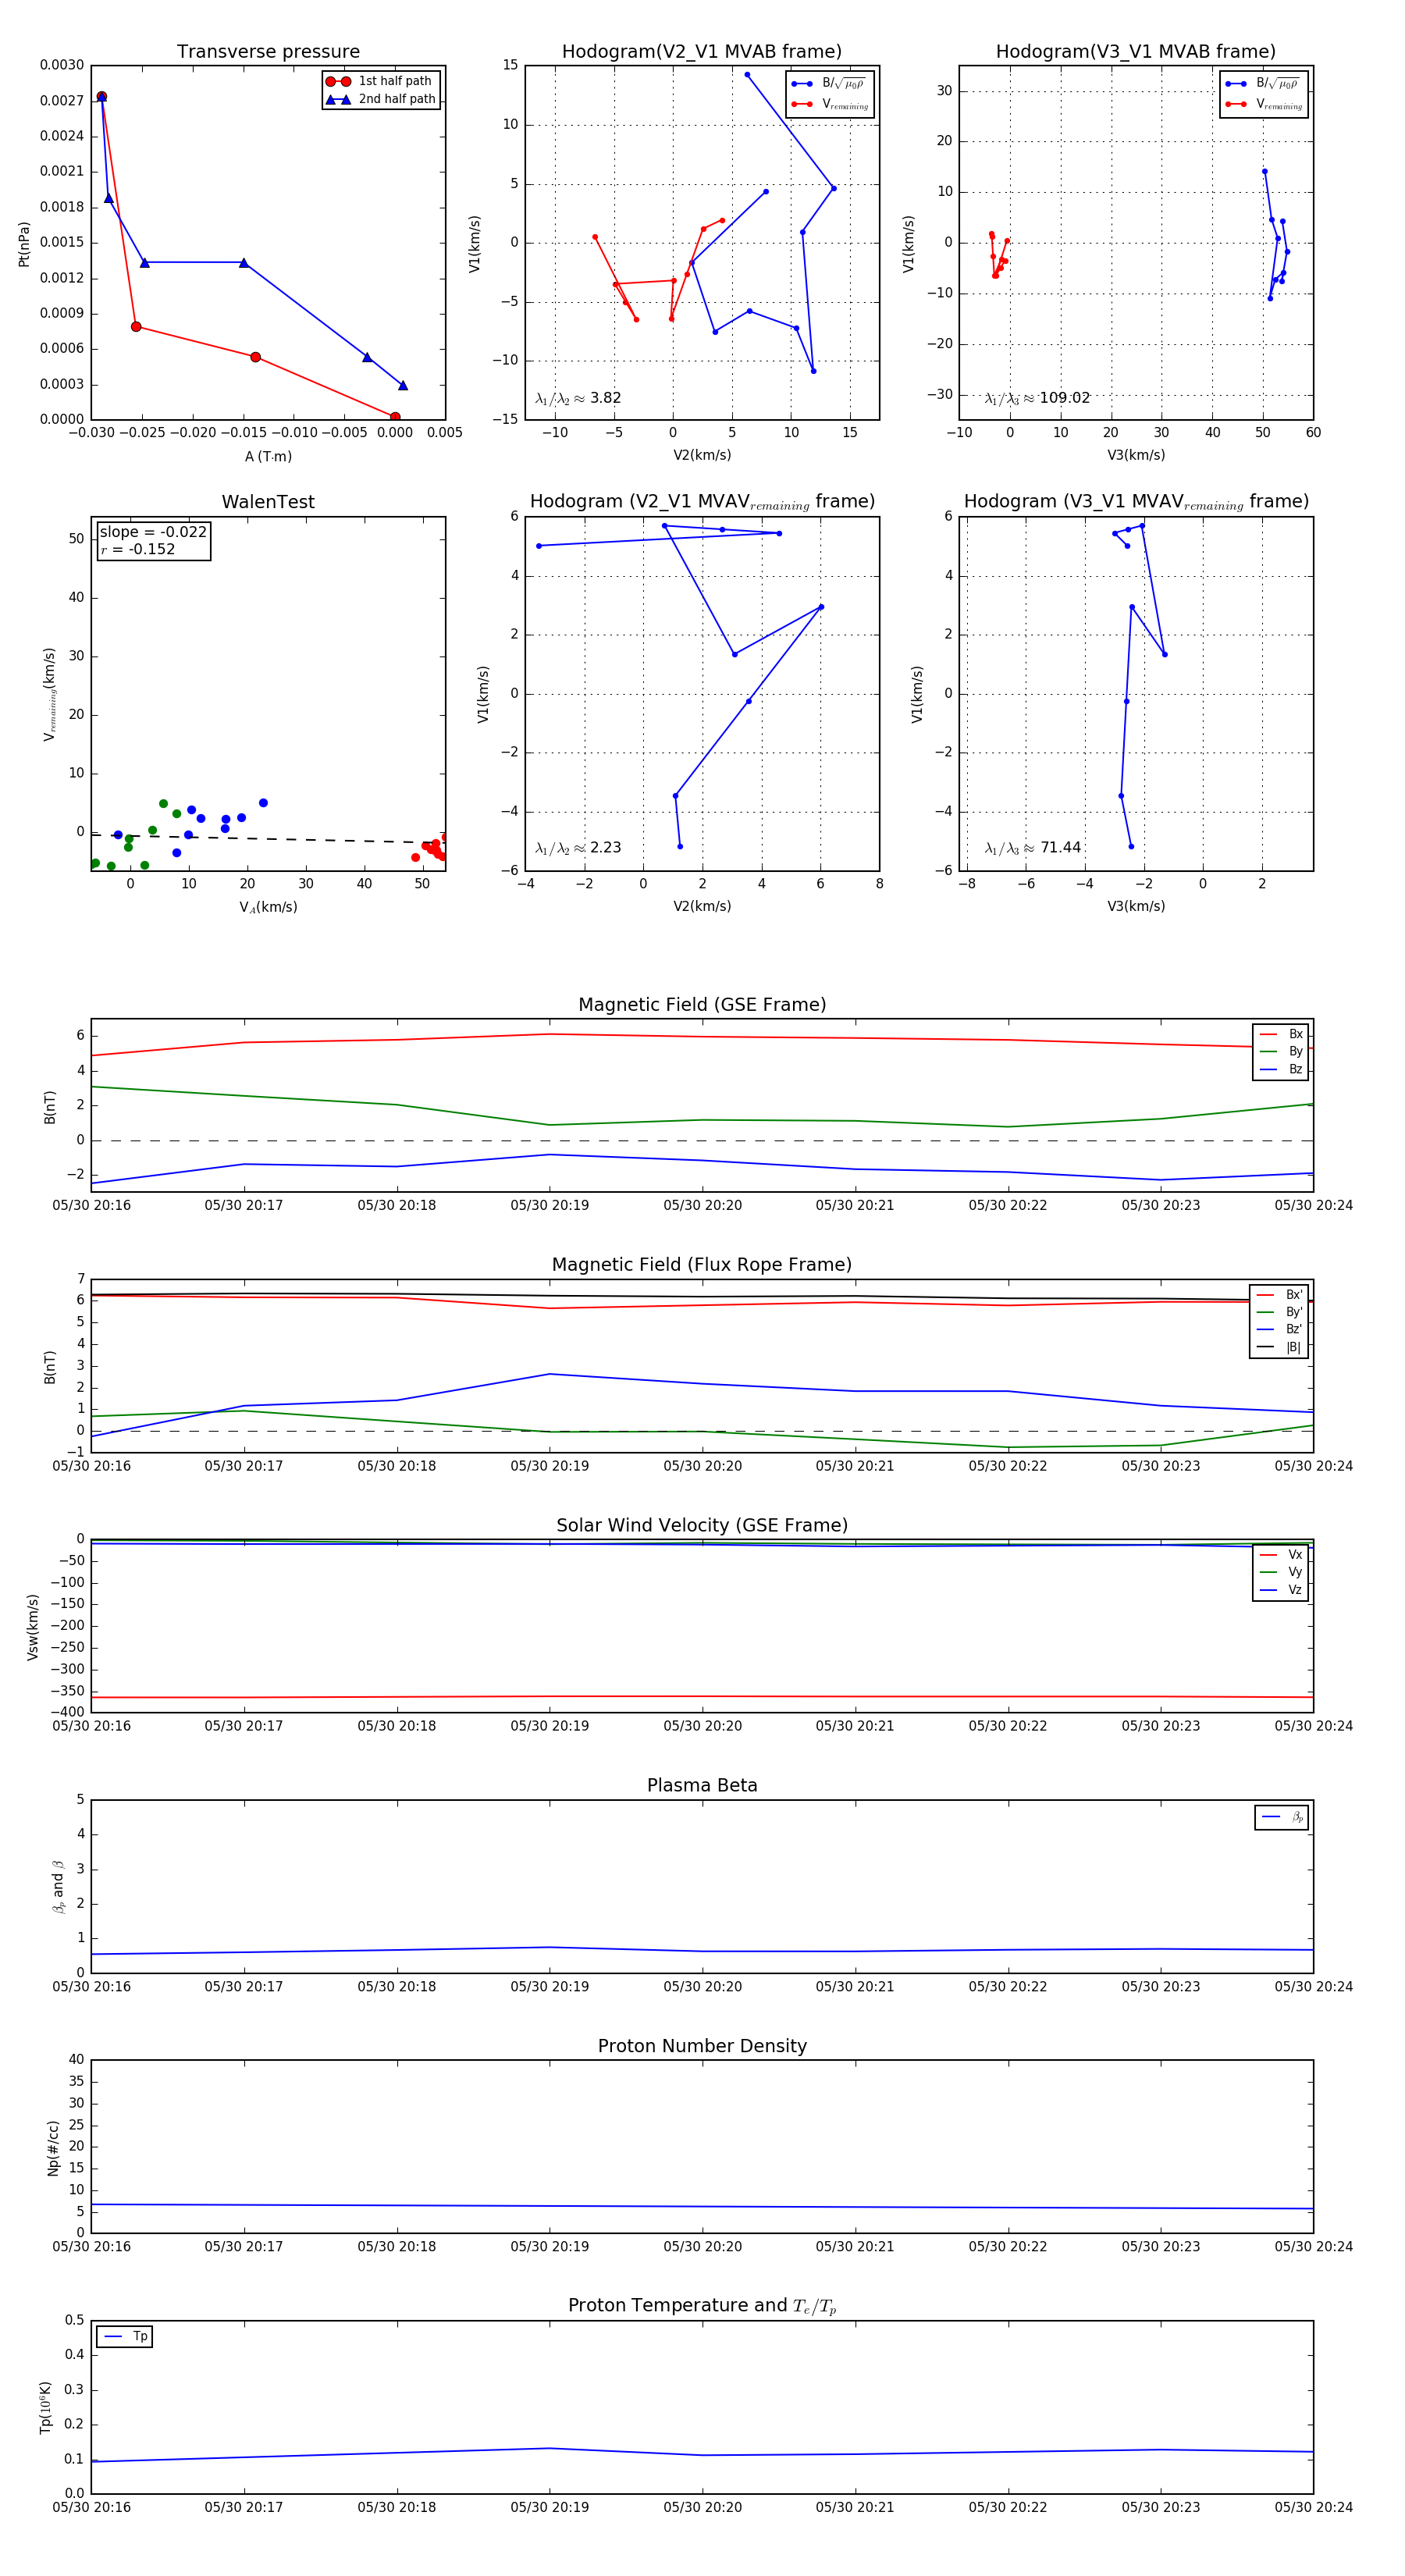Click the "WalenTest" plot title

tap(268, 502)
